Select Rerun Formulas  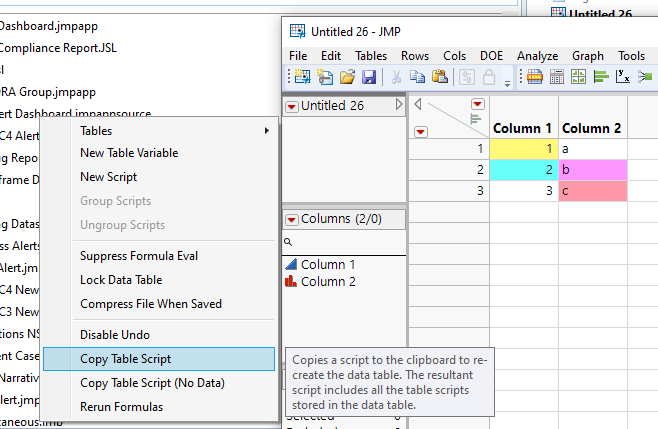pos(159,407)
